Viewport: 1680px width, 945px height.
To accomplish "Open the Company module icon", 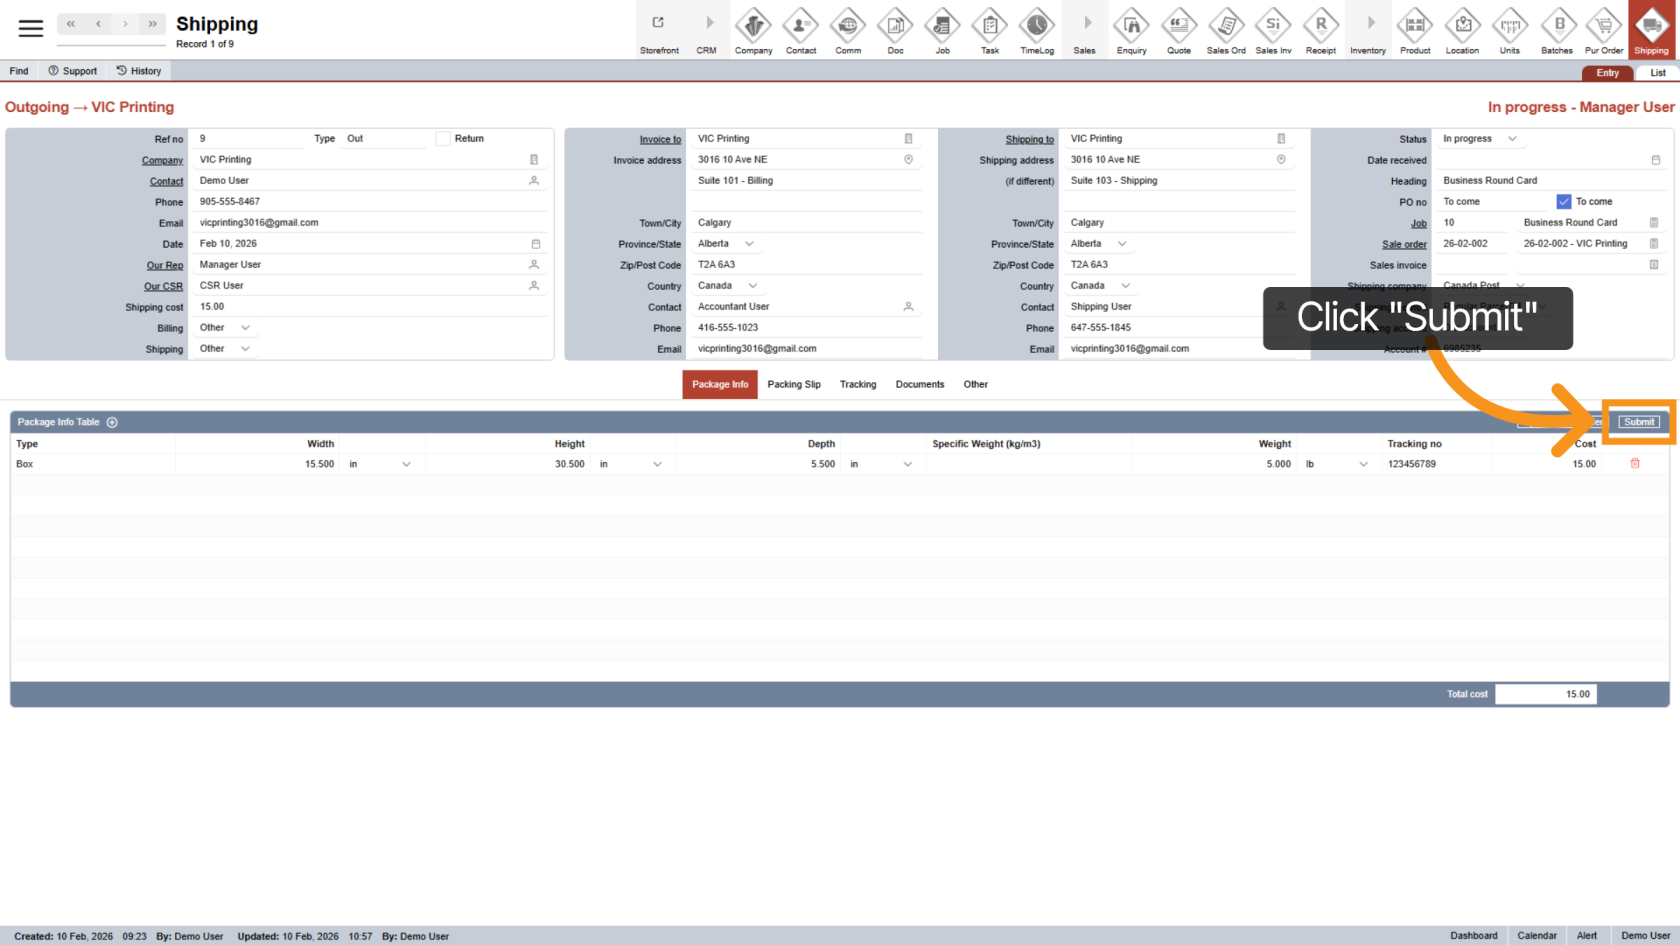I will 753,30.
